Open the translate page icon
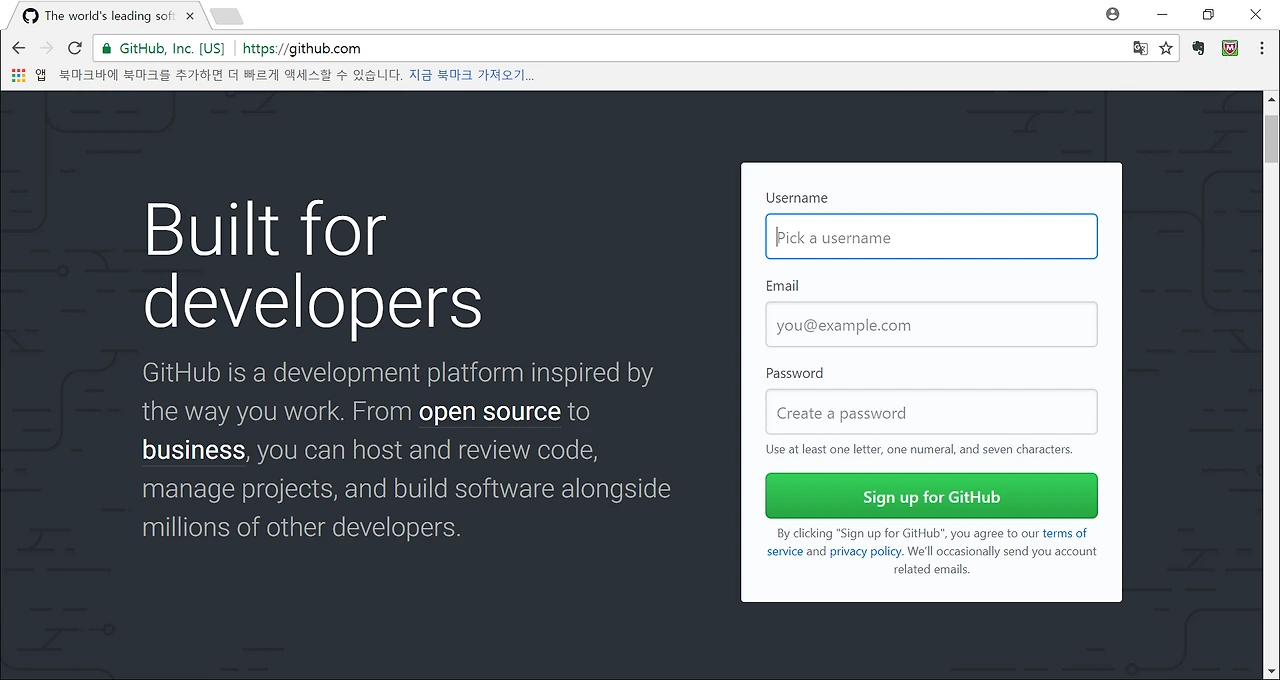The height and width of the screenshot is (680, 1280). click(1140, 48)
